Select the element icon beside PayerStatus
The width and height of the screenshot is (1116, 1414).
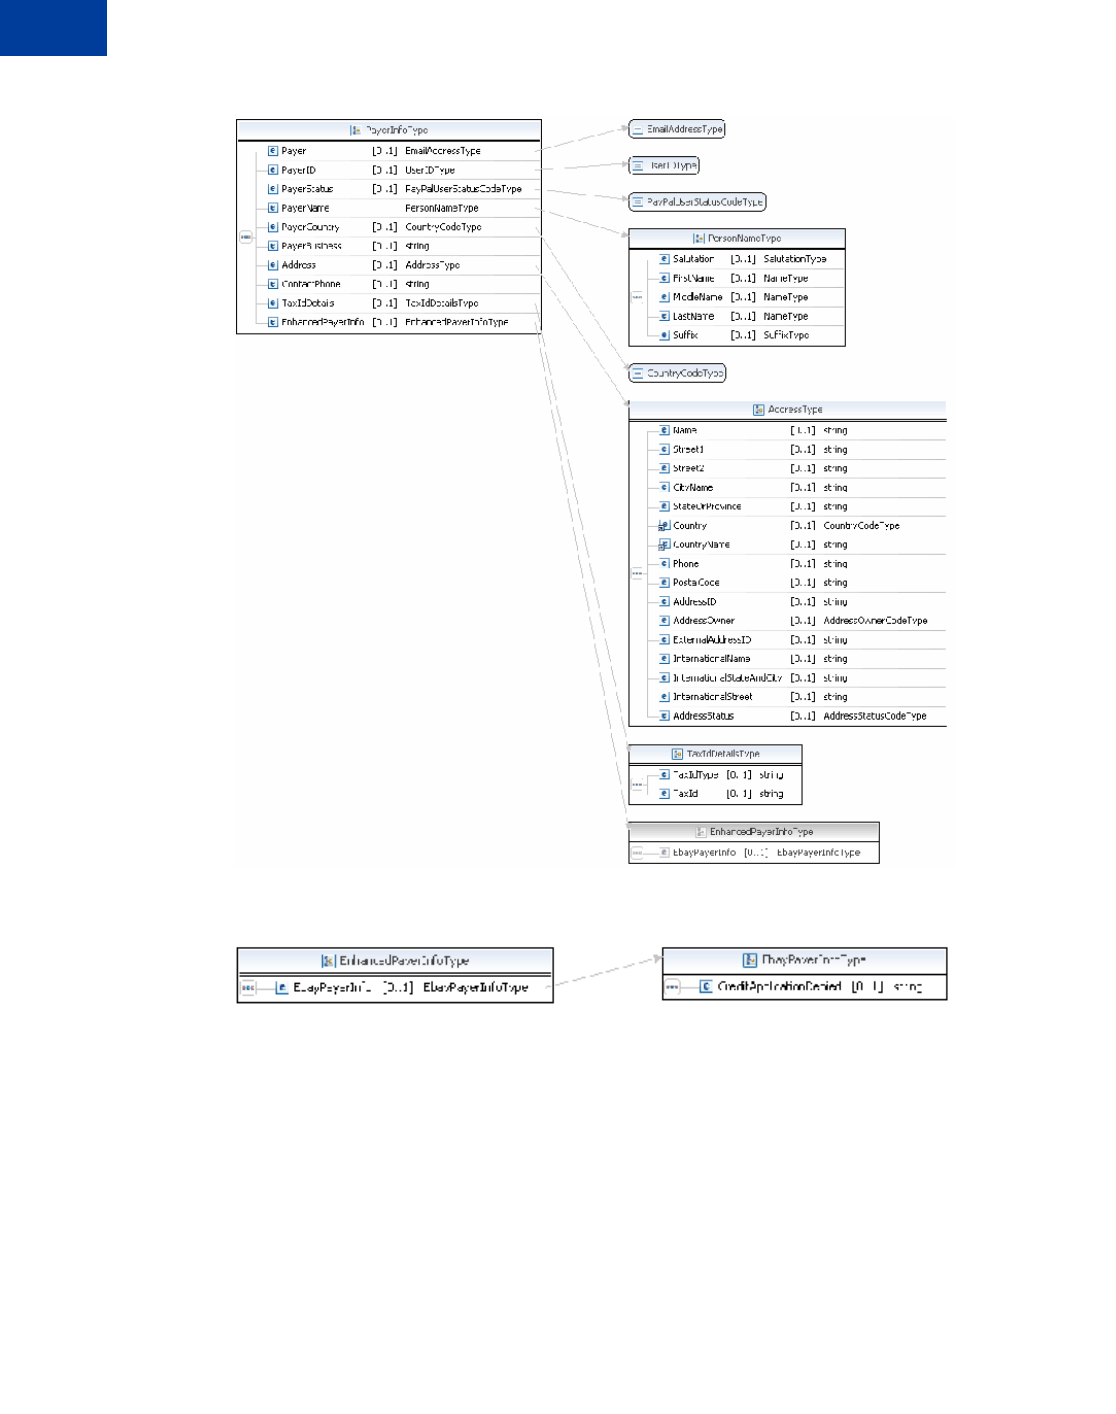click(x=273, y=189)
